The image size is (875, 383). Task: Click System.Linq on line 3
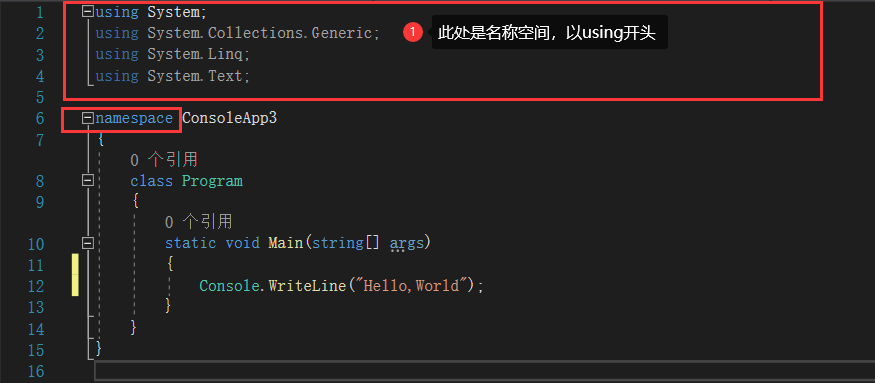point(195,55)
